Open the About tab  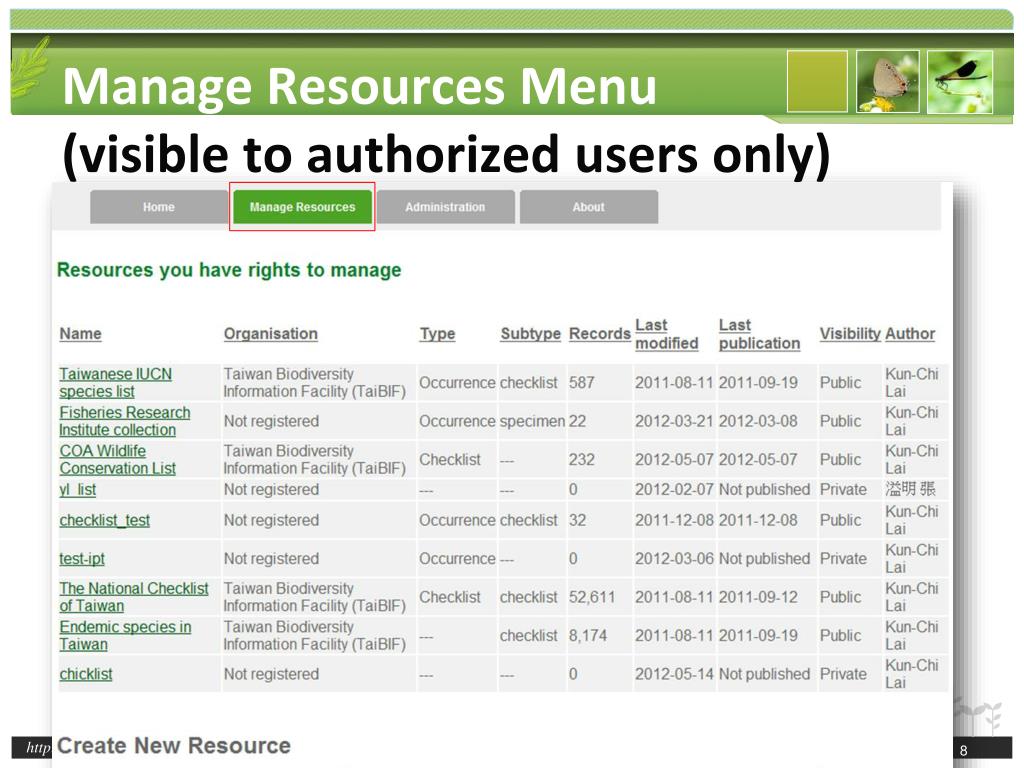(x=588, y=207)
